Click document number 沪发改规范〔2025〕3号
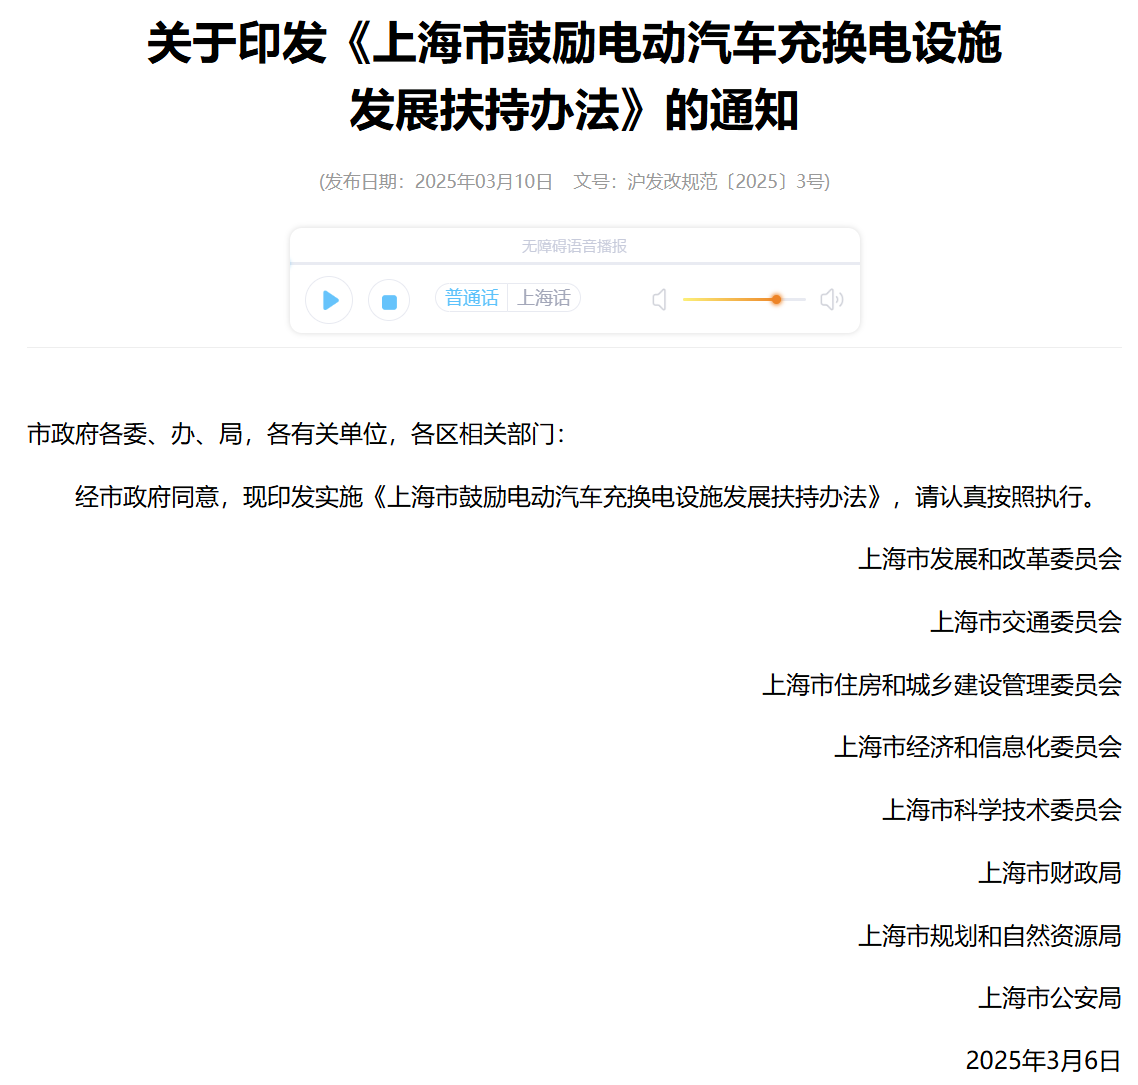The image size is (1138, 1085). click(x=726, y=181)
